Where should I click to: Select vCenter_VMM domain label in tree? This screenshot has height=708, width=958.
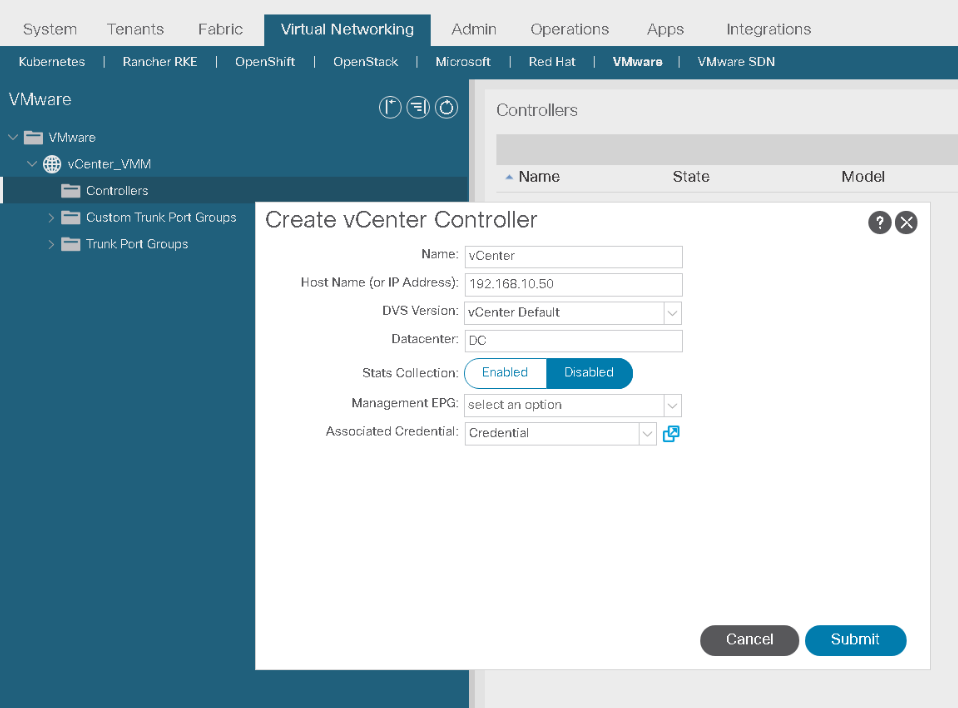(x=109, y=164)
